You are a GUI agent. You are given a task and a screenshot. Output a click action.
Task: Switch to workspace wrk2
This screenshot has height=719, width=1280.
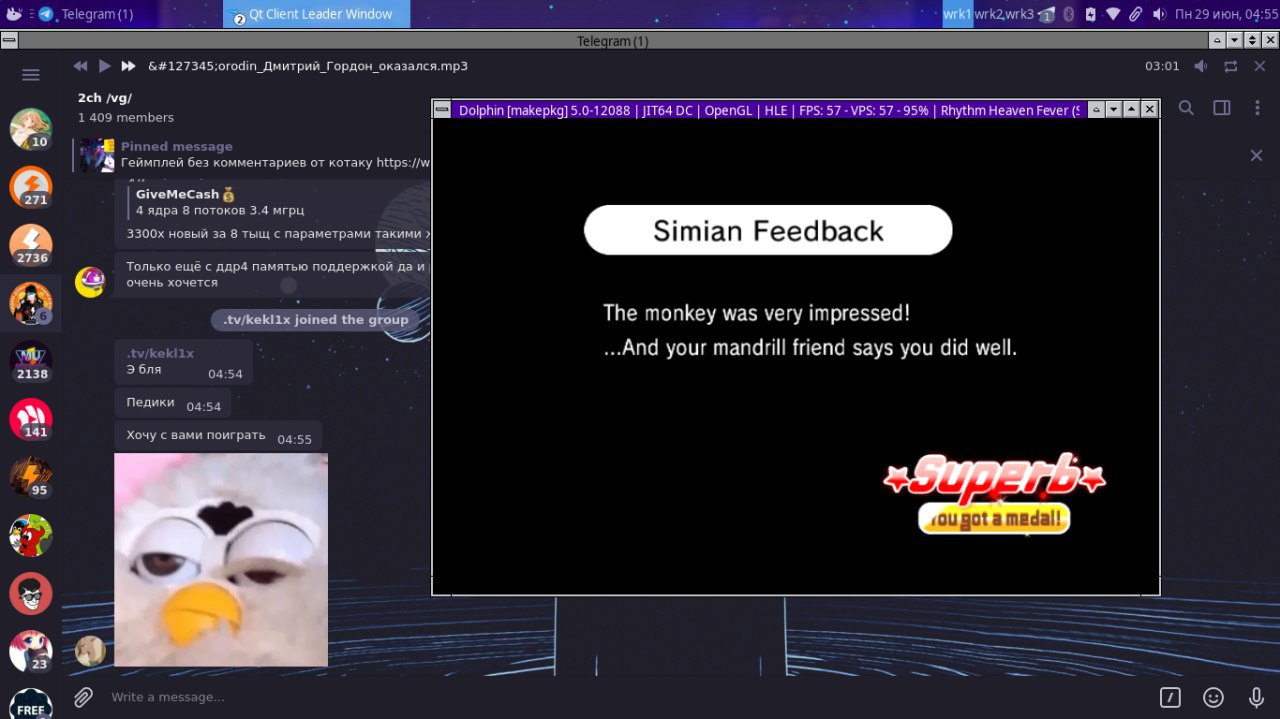coord(988,14)
